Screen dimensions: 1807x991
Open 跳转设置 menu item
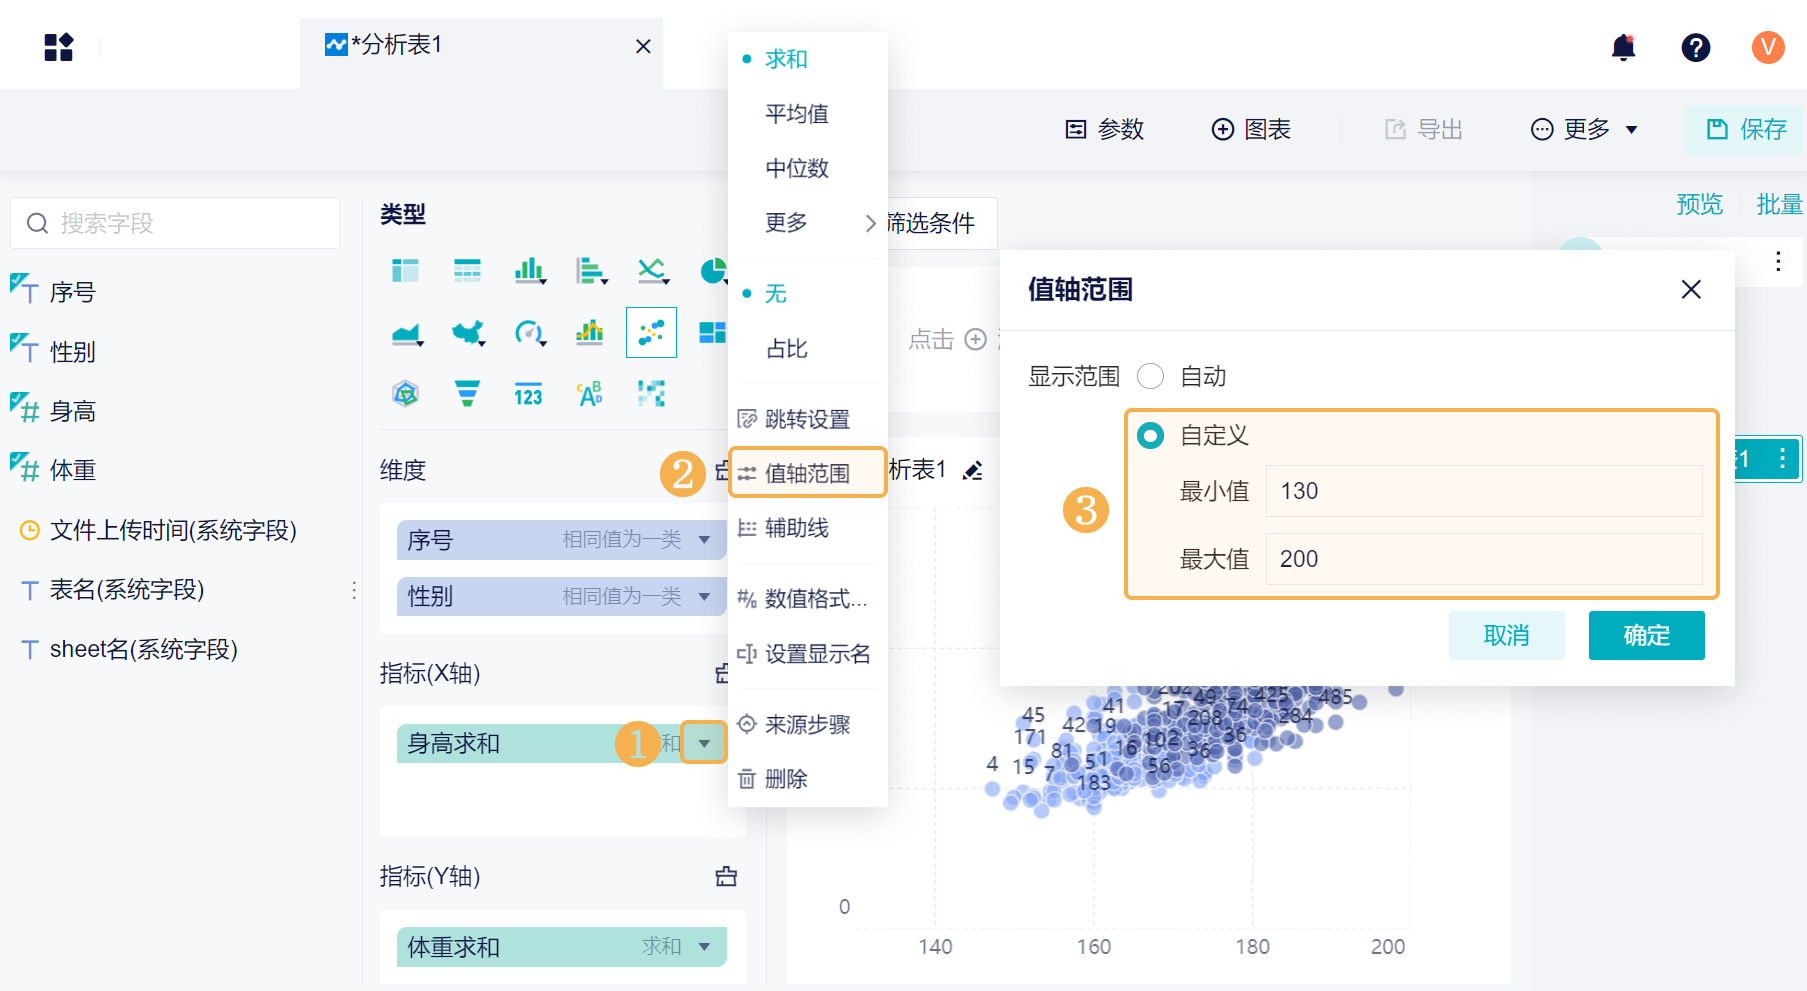point(808,419)
